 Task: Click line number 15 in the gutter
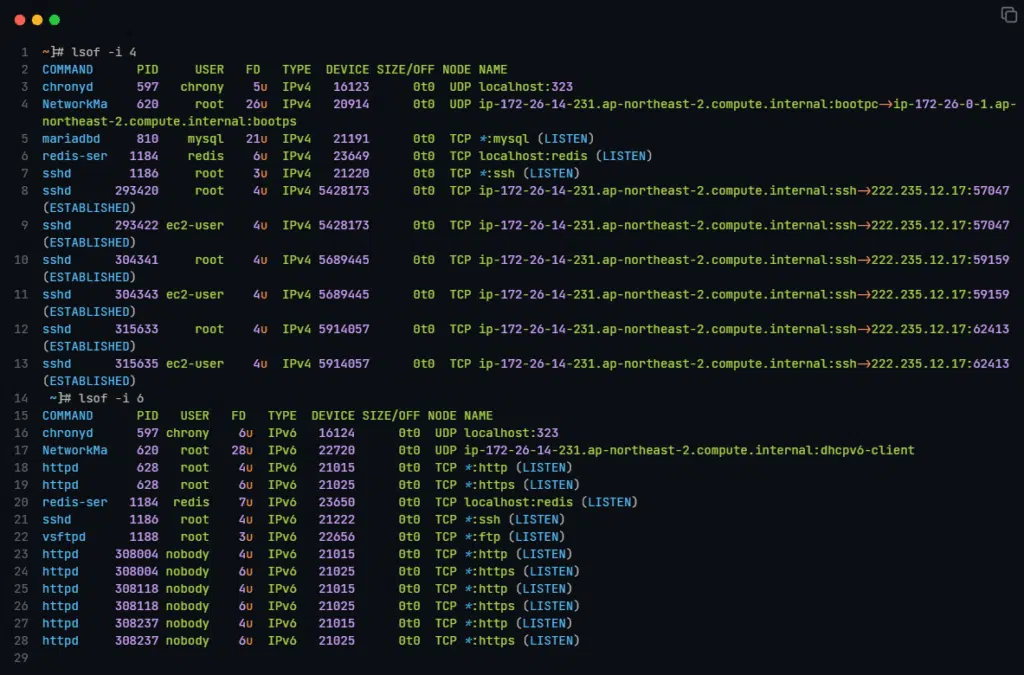pos(24,415)
